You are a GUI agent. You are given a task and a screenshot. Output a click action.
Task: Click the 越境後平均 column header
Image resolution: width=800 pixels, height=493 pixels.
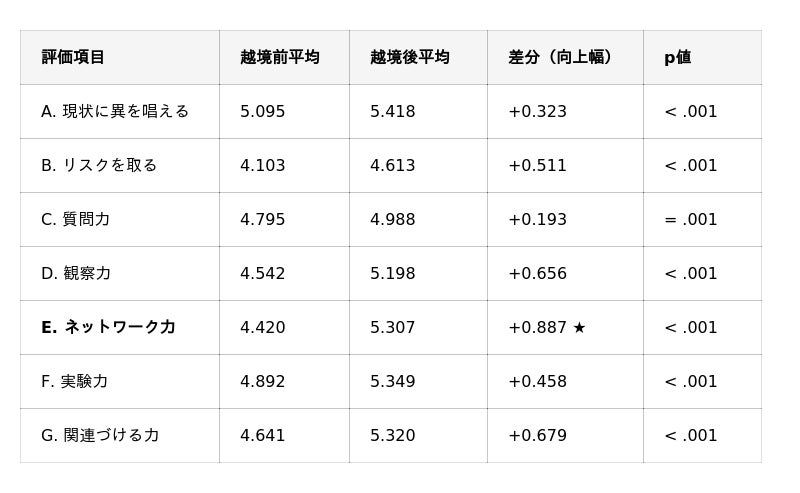pos(410,58)
